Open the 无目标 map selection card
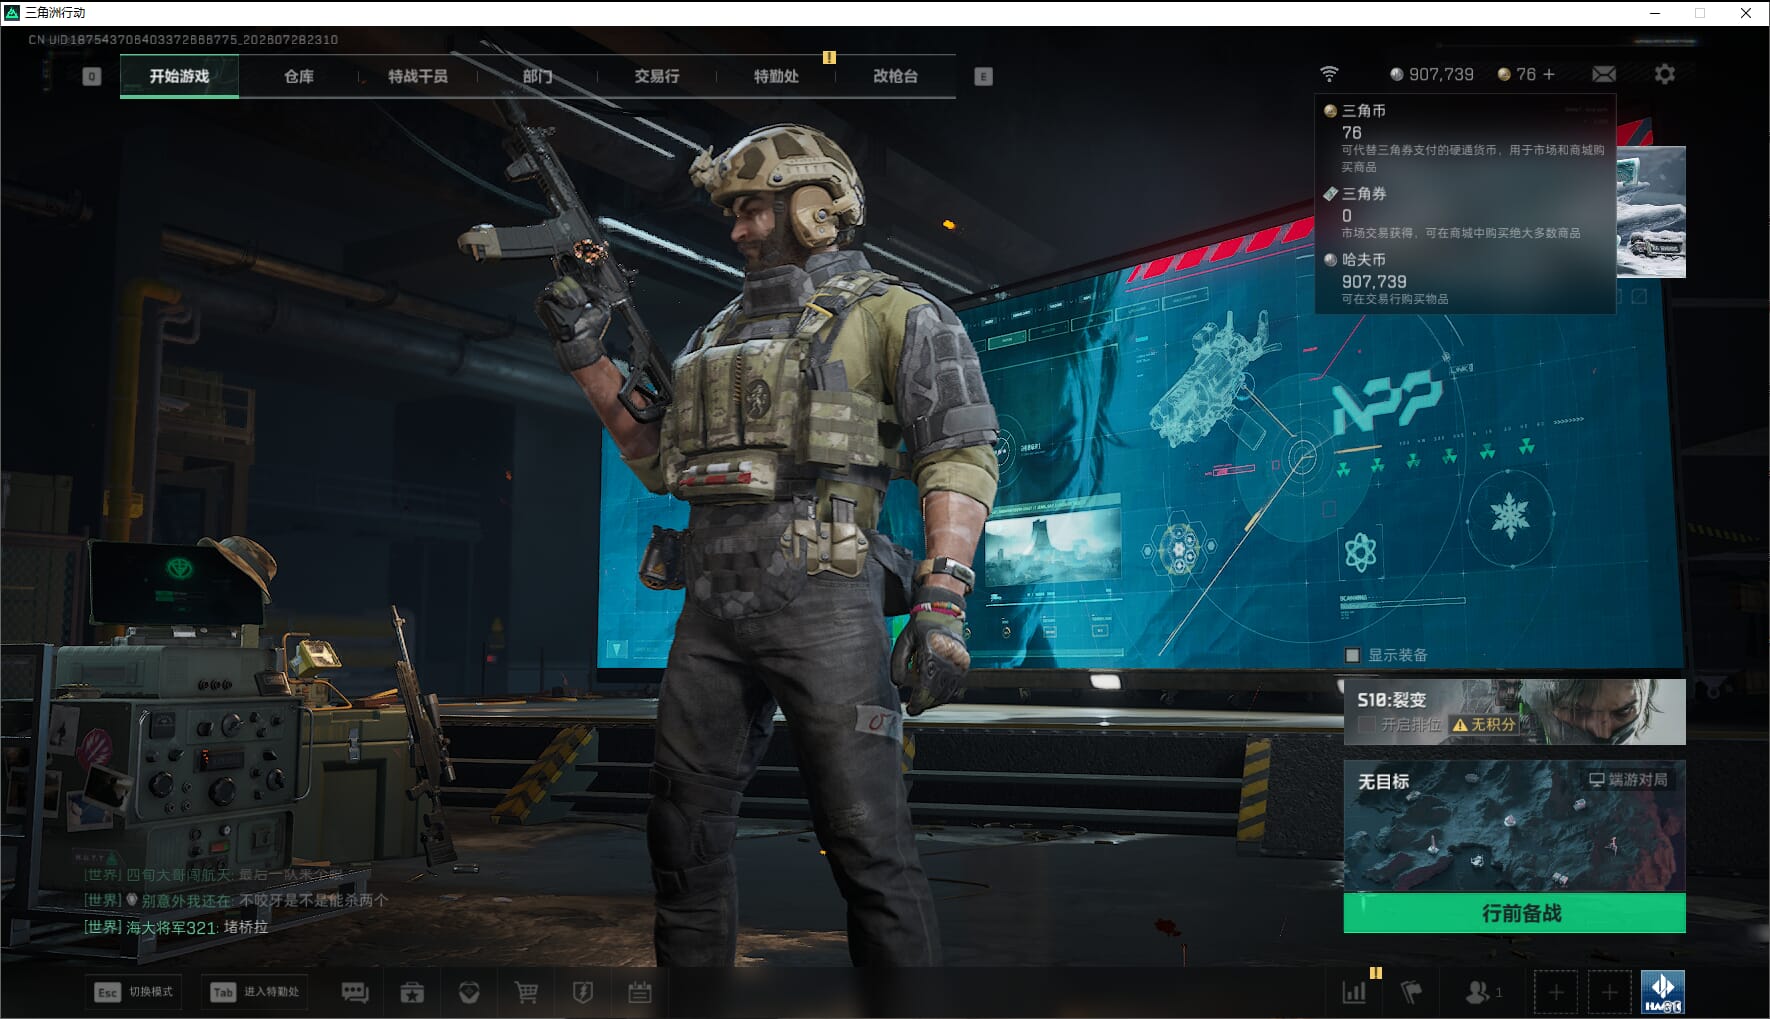Screen dimensions: 1770x1019 click(x=1514, y=826)
